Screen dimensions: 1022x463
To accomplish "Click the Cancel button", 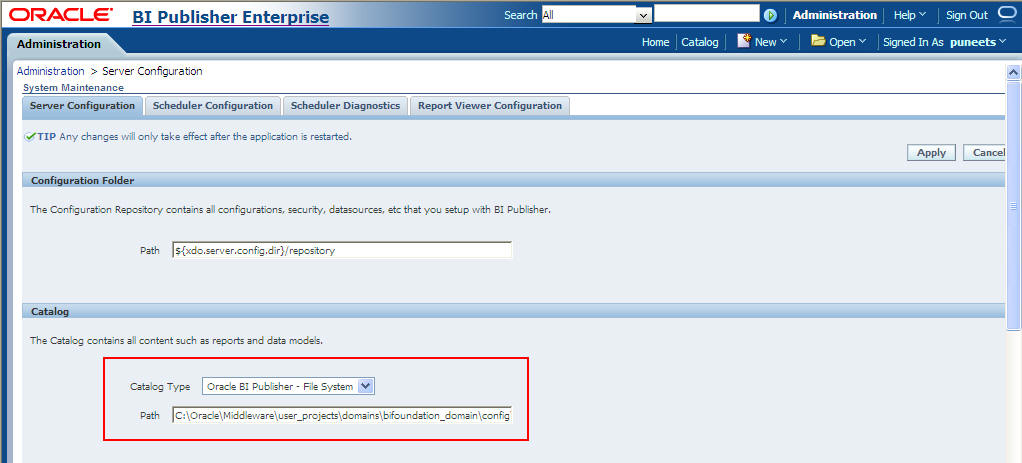I will (x=986, y=152).
